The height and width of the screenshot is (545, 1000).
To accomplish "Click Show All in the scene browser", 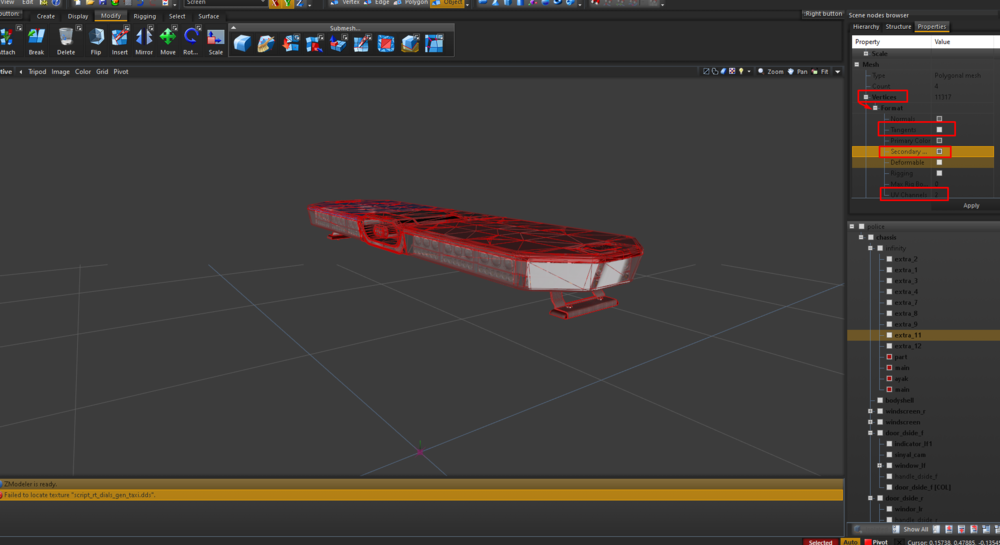I will [916, 529].
